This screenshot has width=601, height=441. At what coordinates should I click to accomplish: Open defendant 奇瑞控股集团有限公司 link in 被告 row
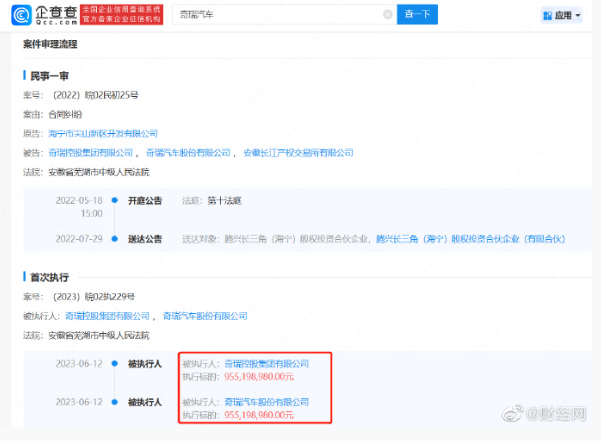click(x=90, y=153)
